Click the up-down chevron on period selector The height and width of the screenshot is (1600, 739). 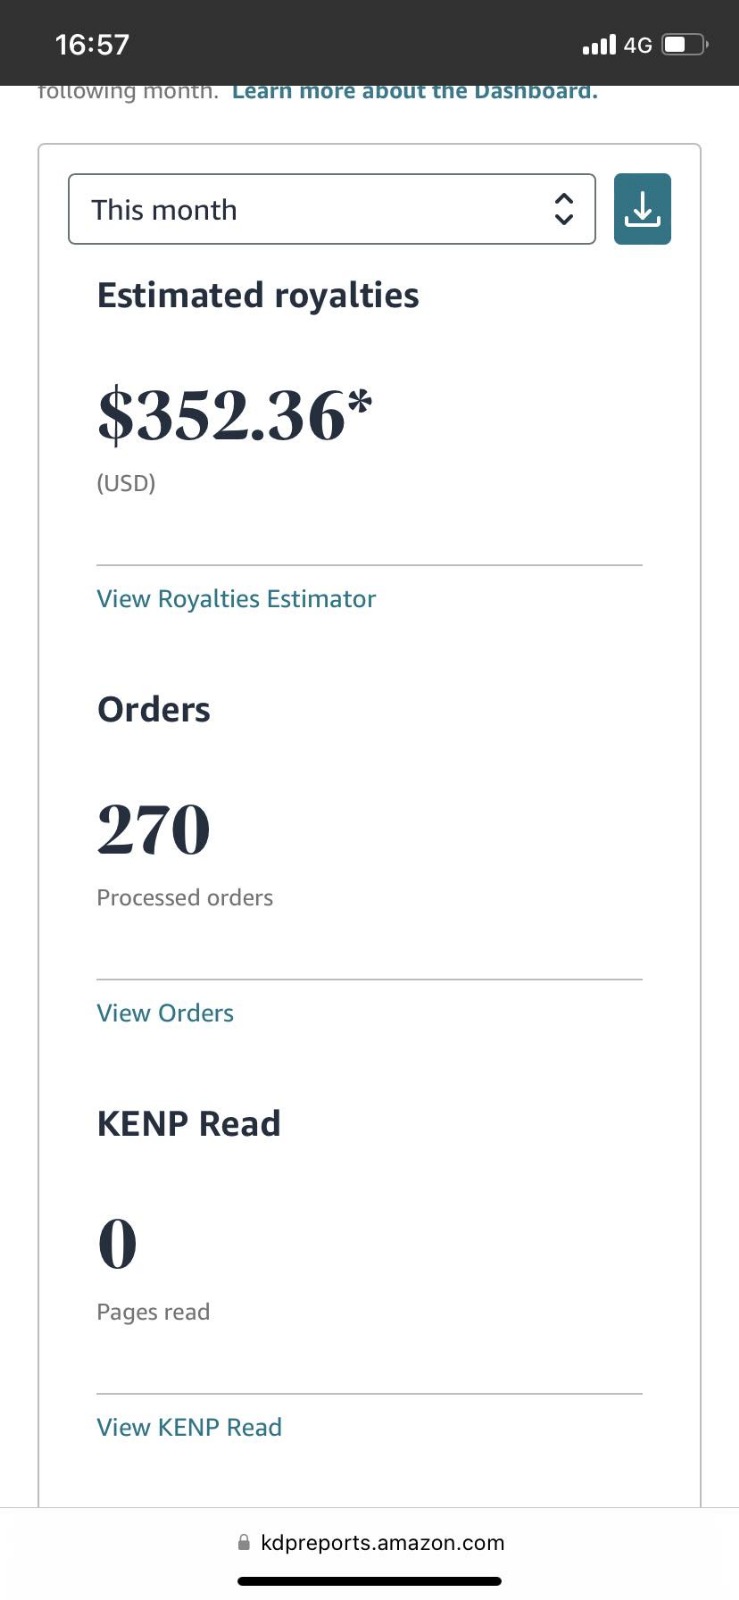564,209
